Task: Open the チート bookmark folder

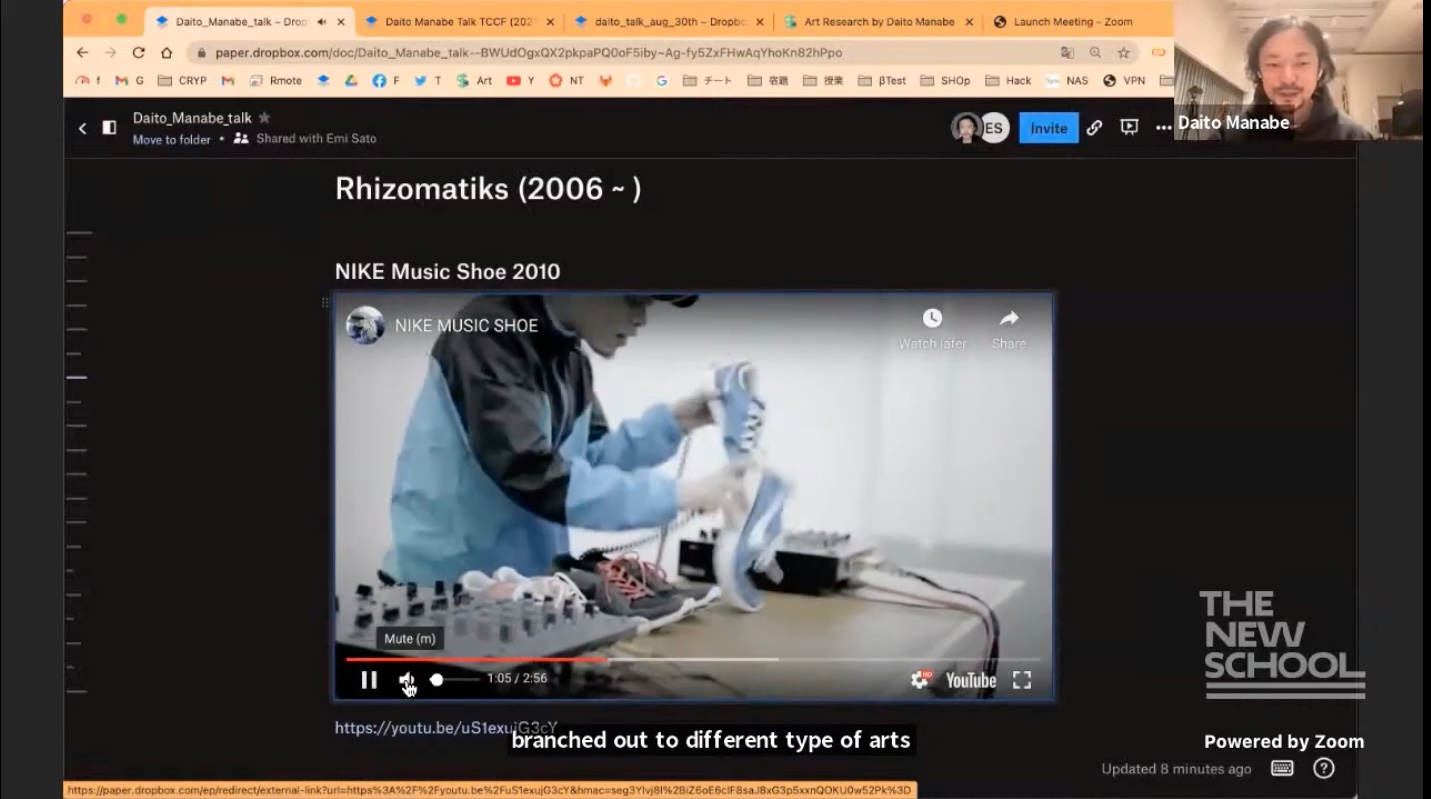Action: [709, 81]
